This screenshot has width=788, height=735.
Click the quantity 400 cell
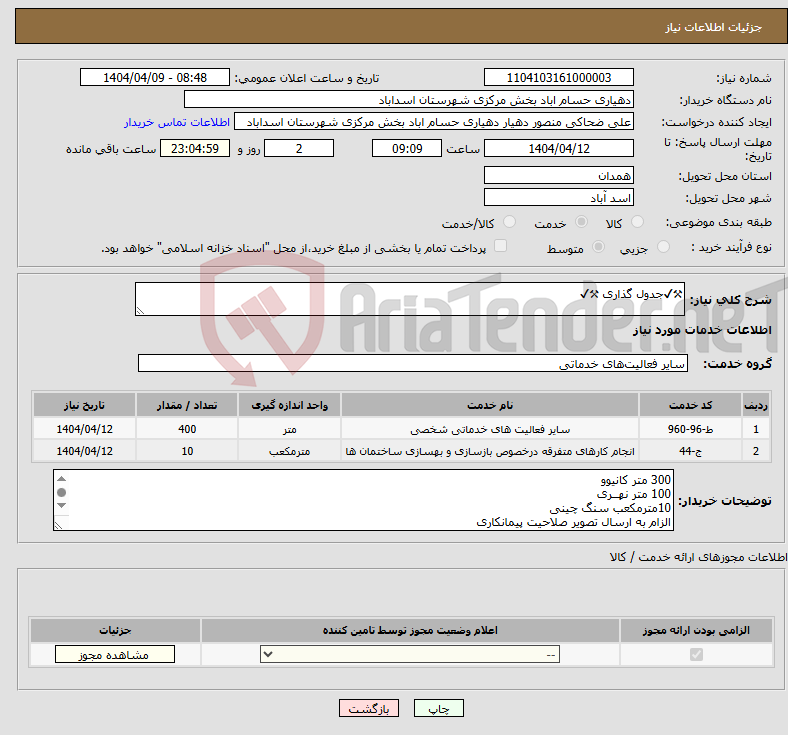[187, 429]
